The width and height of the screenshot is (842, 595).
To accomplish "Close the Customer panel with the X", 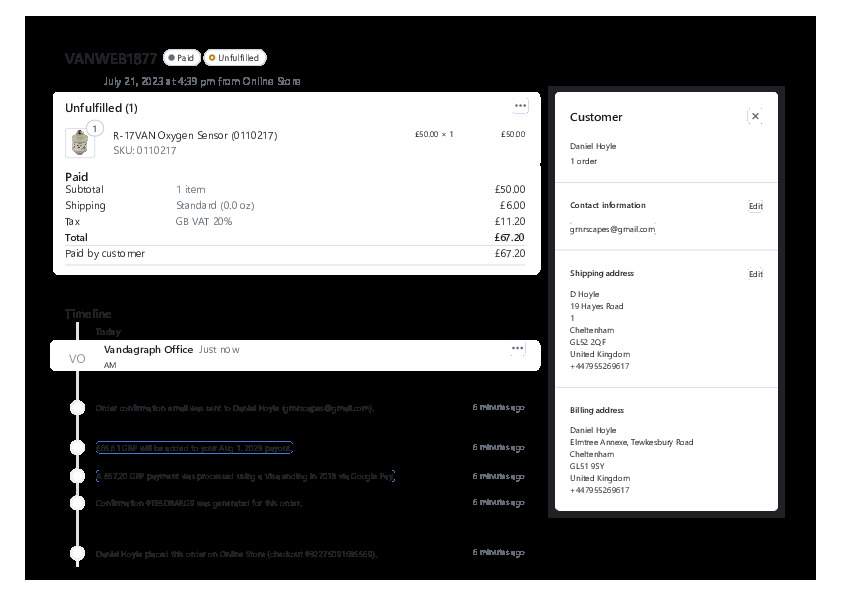I will 755,116.
